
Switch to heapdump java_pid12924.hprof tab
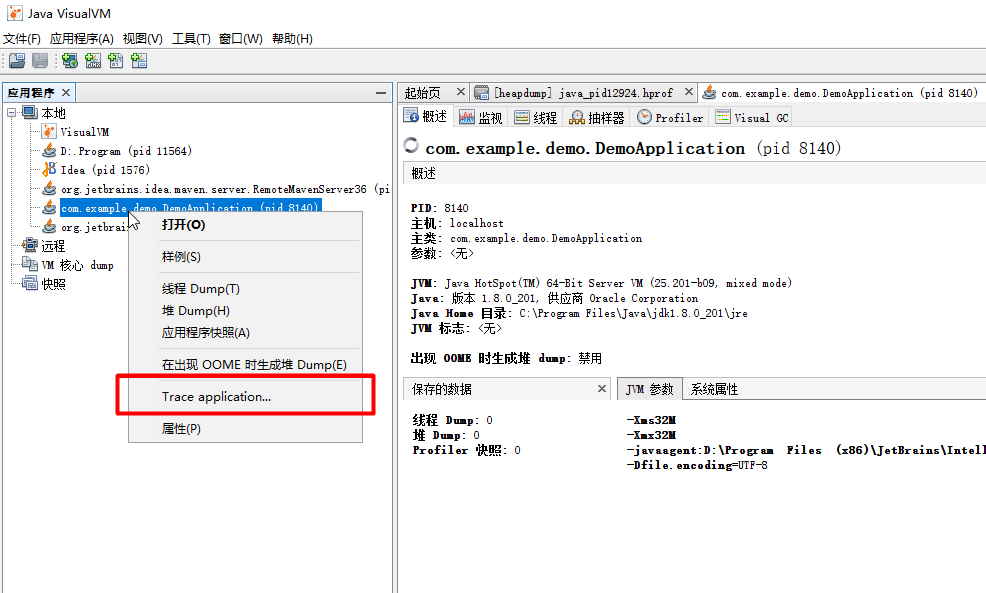coord(584,93)
